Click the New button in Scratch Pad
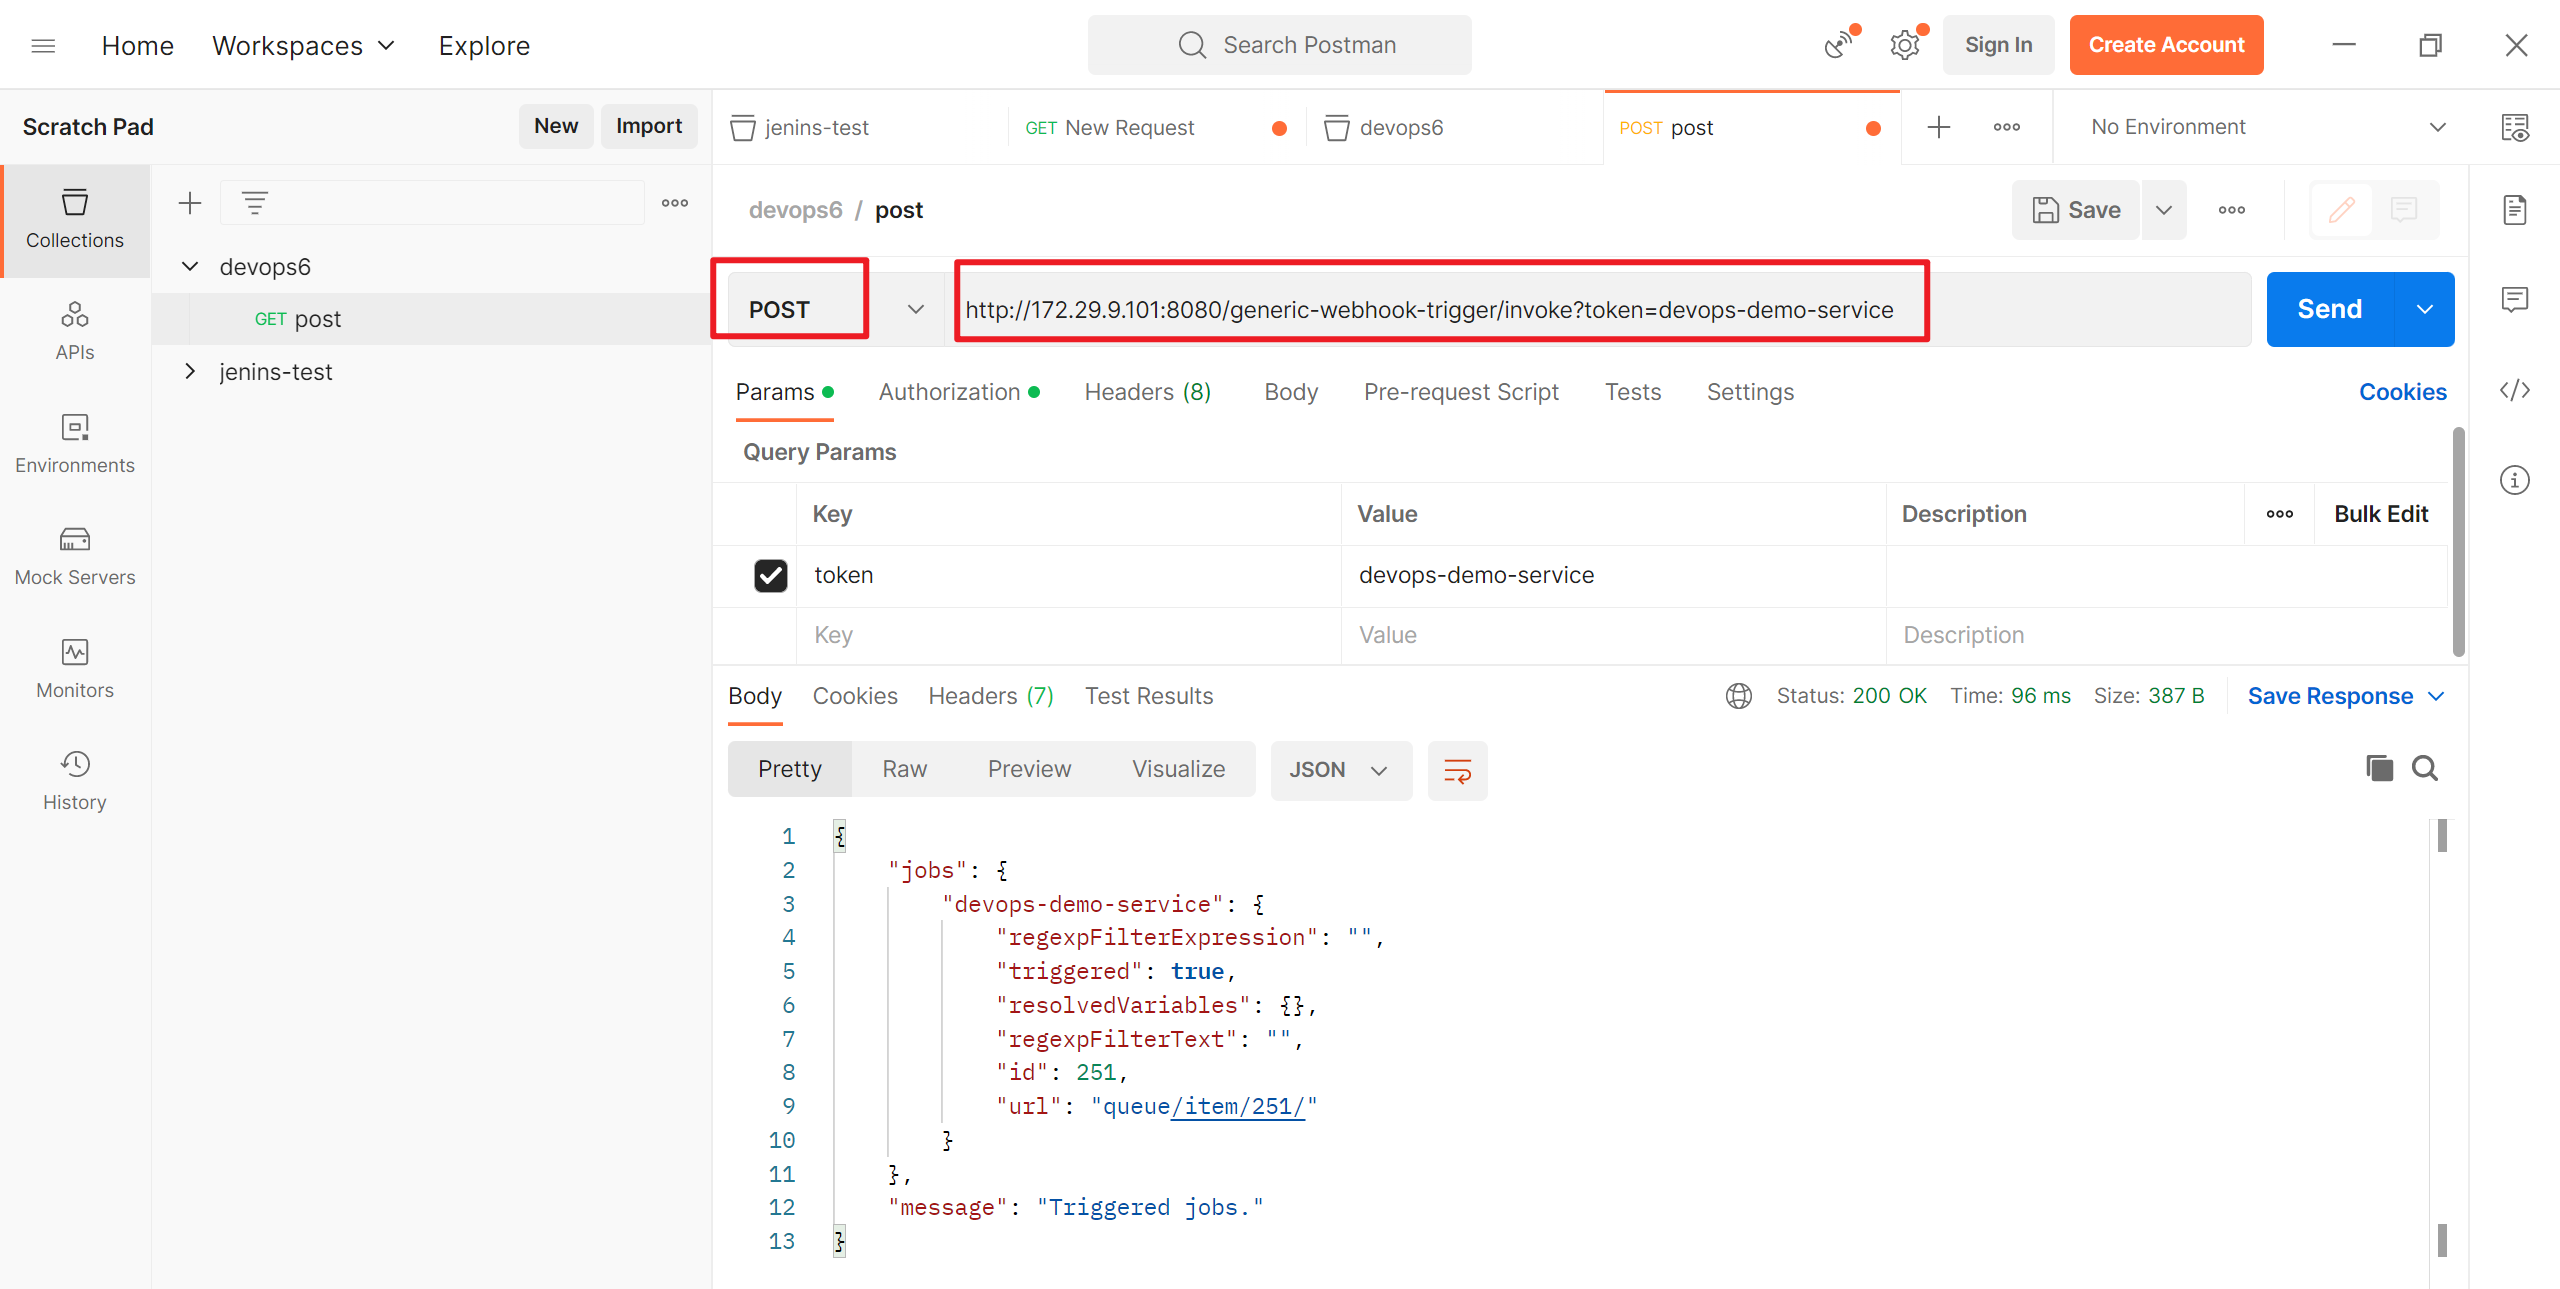 tap(556, 126)
